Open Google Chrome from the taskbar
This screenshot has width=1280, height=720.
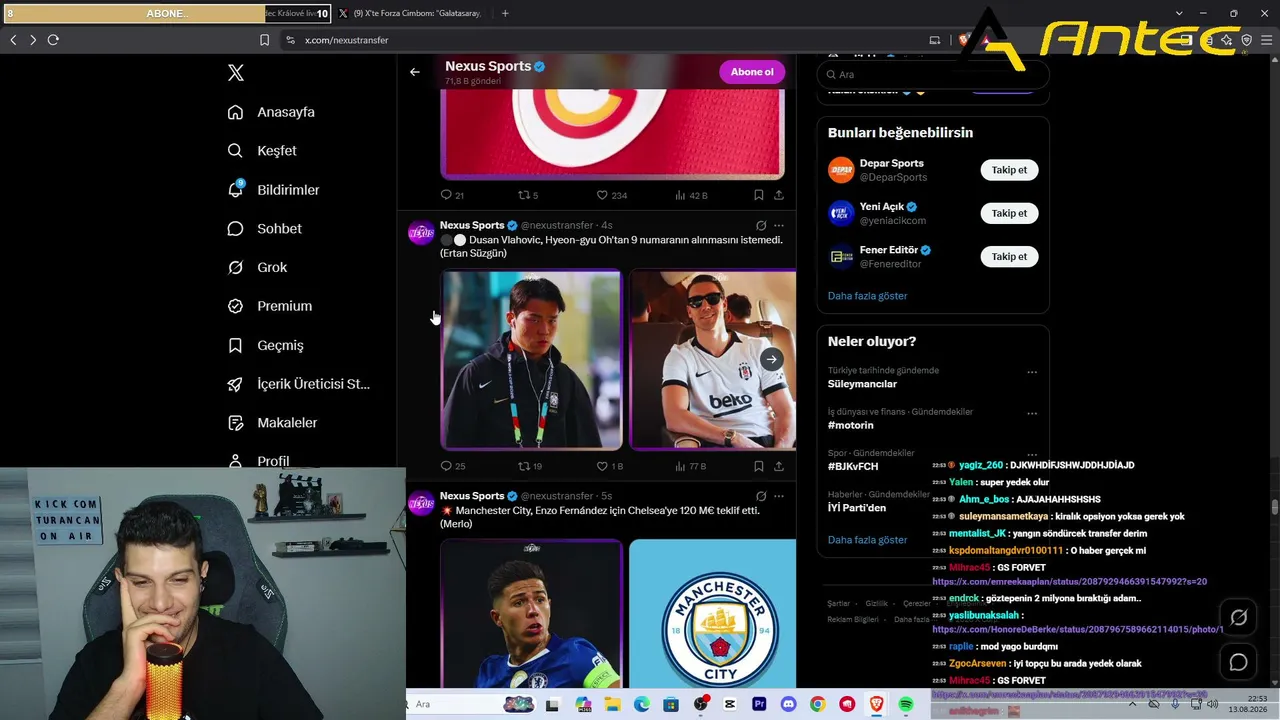[818, 705]
